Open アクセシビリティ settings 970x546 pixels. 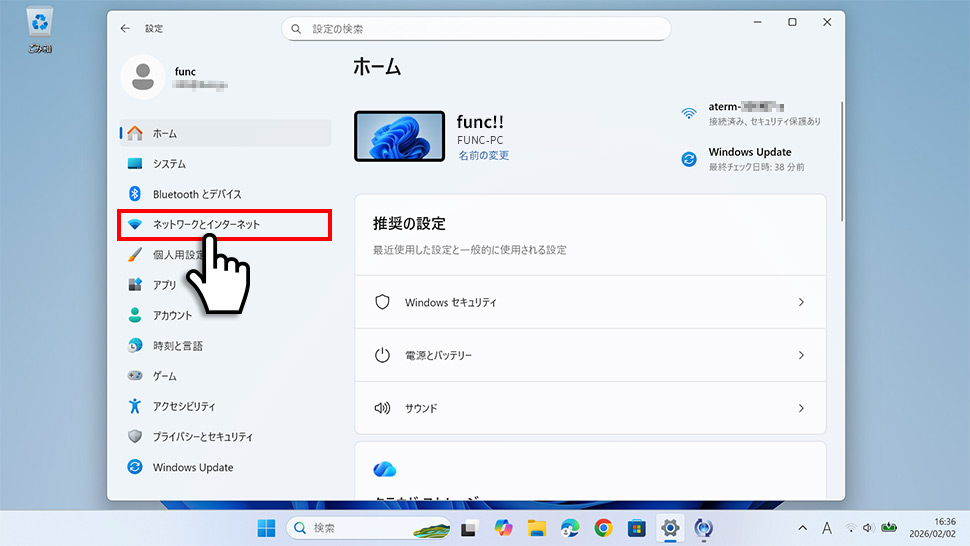(225, 406)
